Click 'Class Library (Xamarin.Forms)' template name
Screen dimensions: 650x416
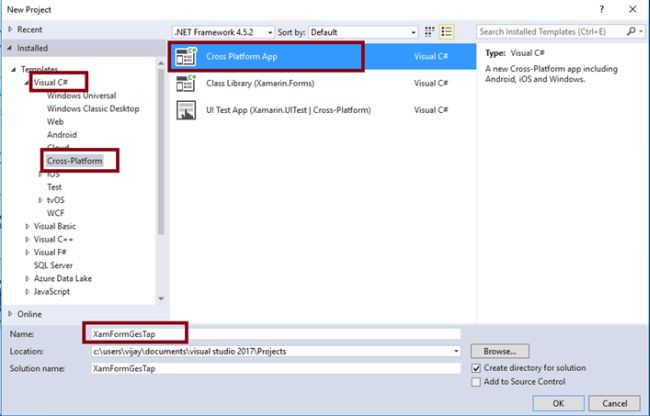260,83
